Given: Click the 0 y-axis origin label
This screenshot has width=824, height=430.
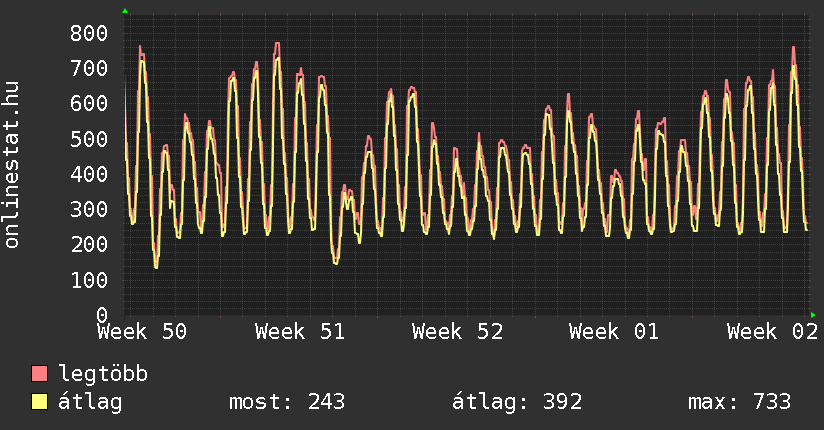Looking at the screenshot, I should click(101, 315).
